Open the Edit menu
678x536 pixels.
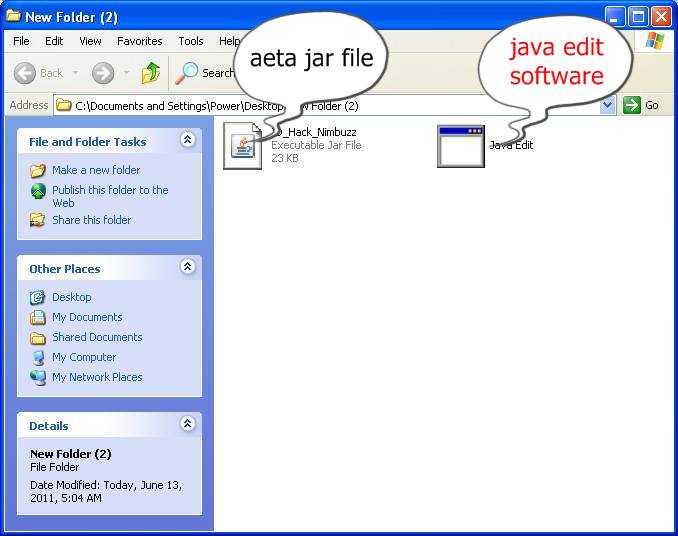click(54, 41)
